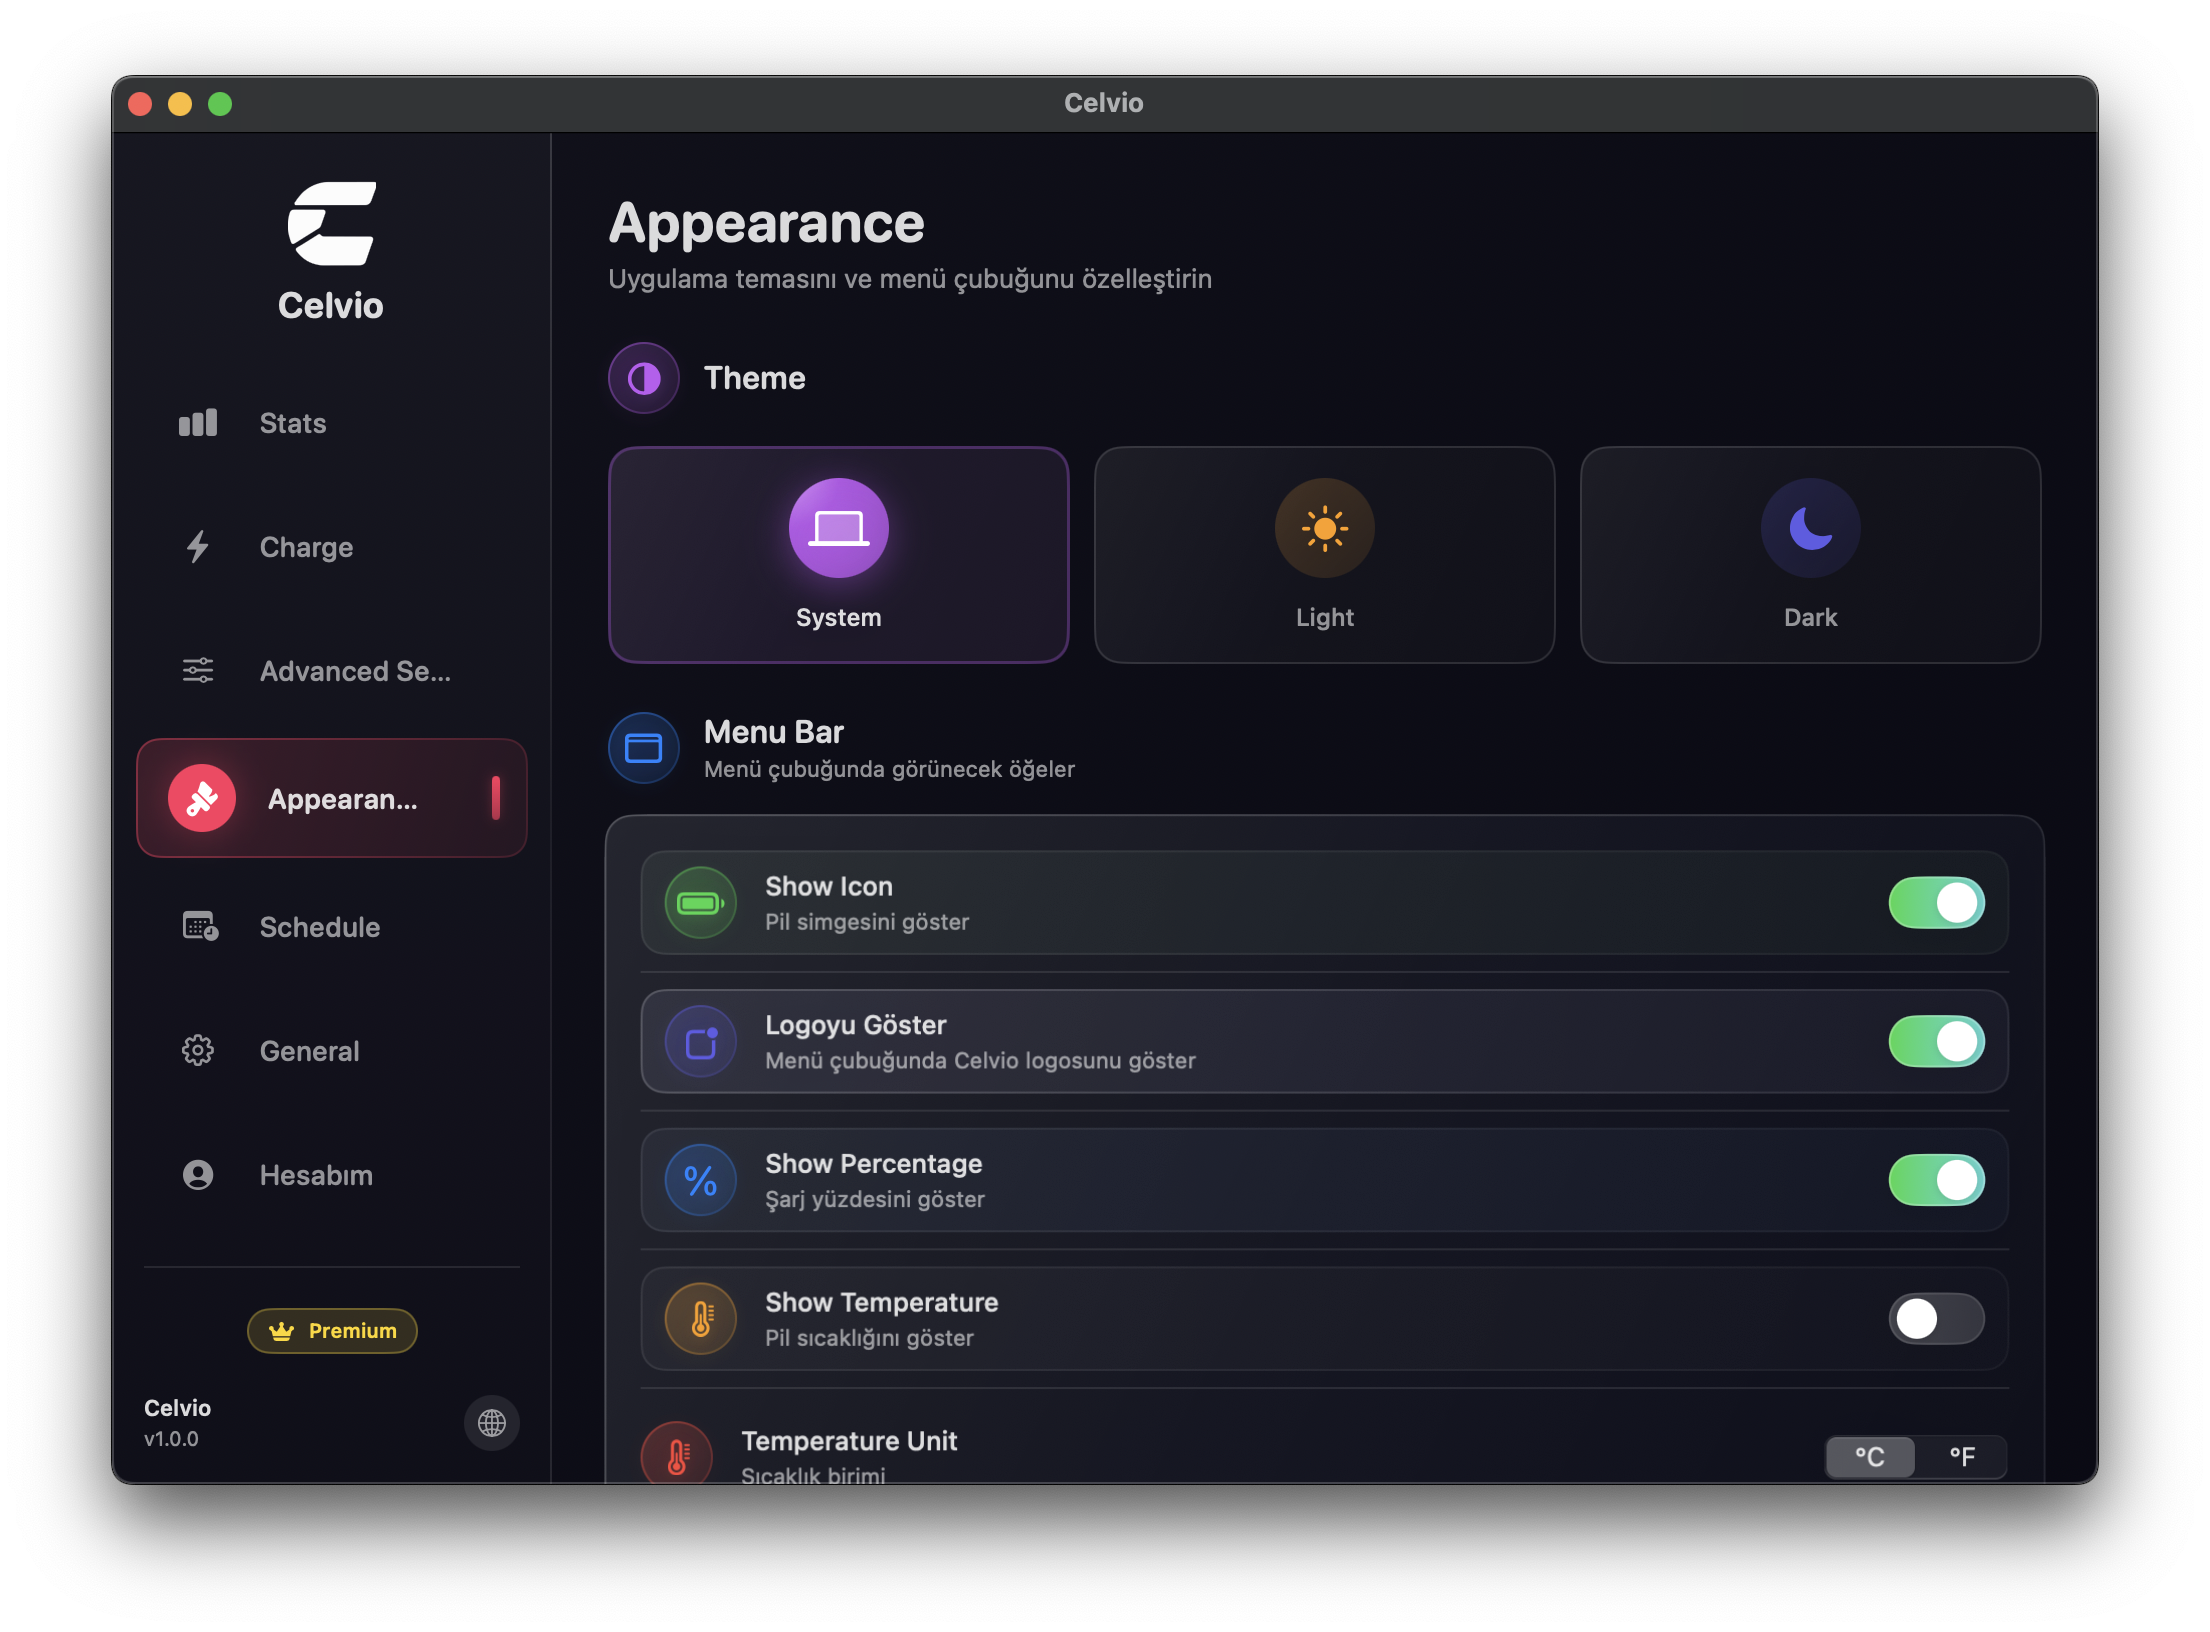2210x1632 pixels.
Task: Select the Dark theme card
Action: [x=1810, y=554]
